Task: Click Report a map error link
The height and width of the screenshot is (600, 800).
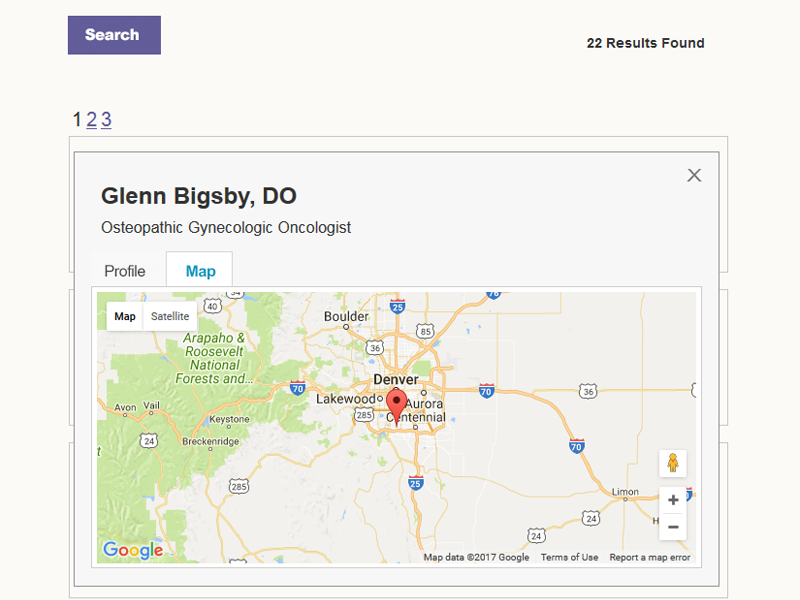Action: (650, 557)
